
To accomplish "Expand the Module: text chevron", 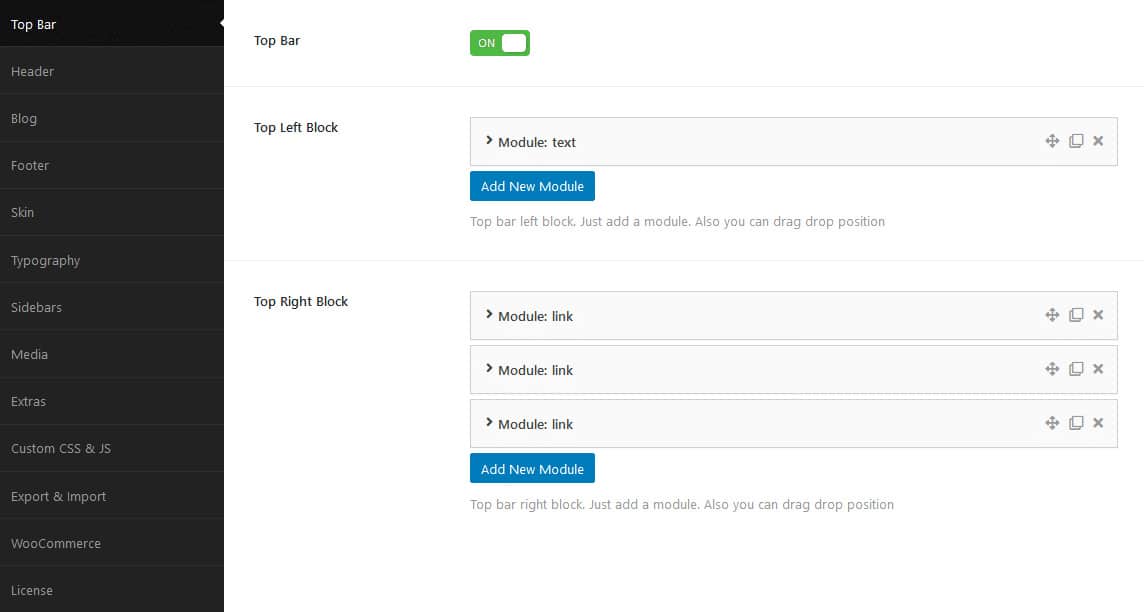I will point(489,140).
